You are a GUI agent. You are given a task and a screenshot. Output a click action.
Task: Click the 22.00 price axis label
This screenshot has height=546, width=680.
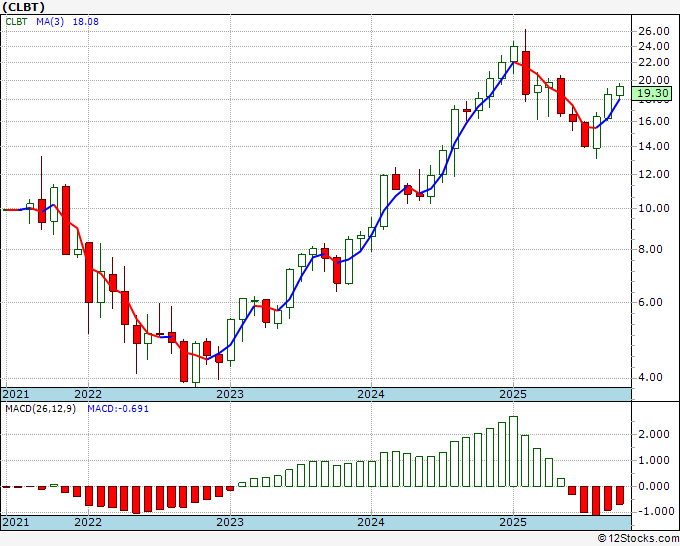pyautogui.click(x=654, y=62)
